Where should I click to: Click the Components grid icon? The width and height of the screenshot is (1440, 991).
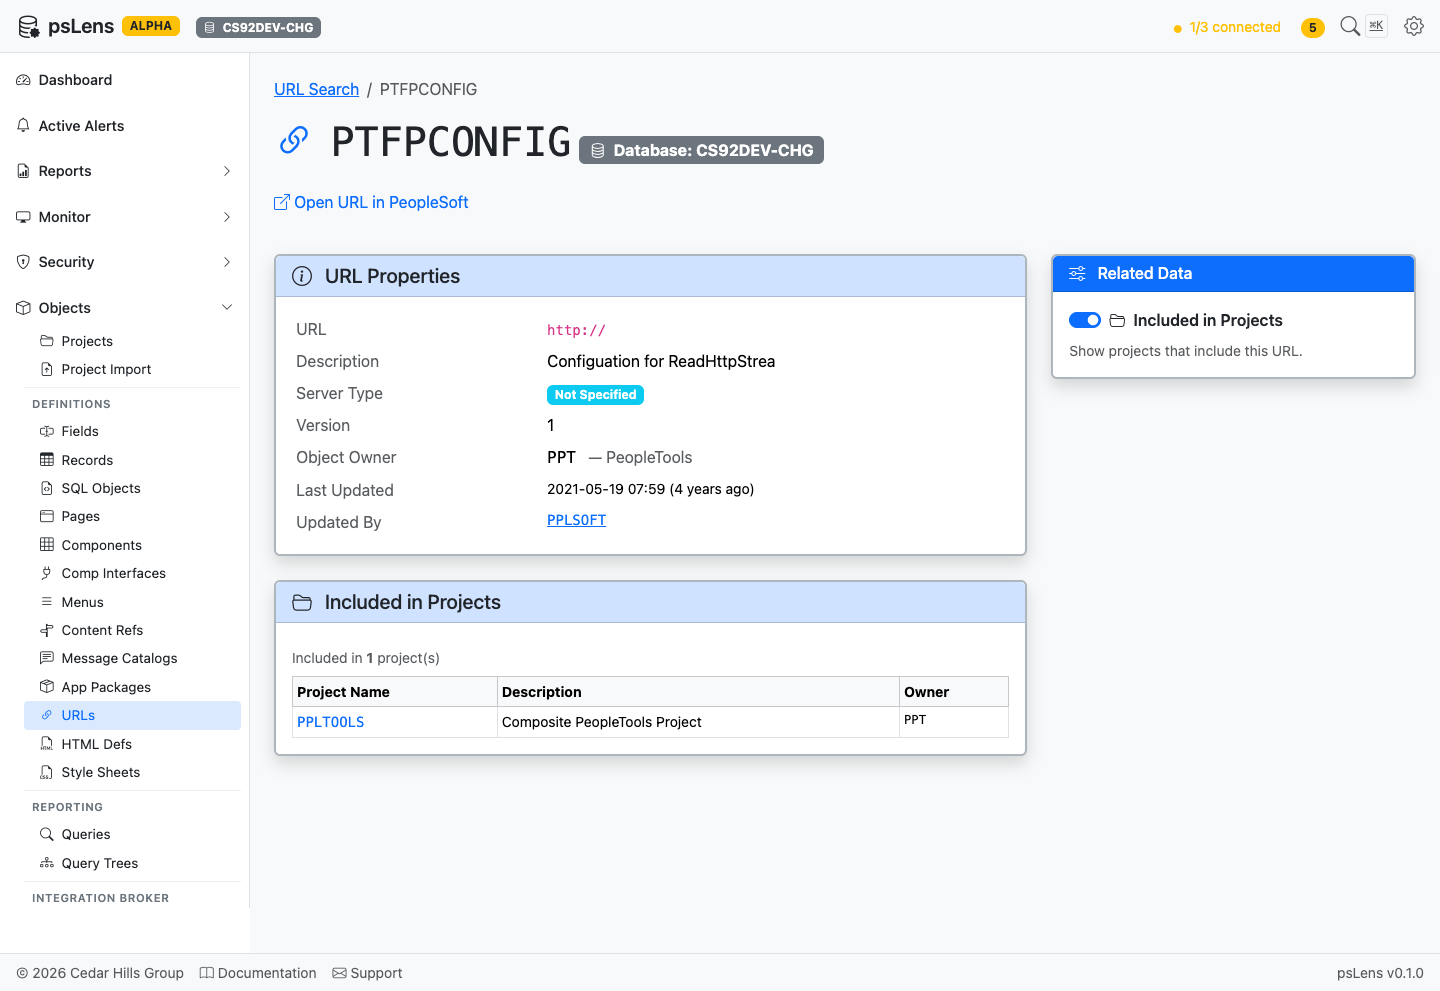pyautogui.click(x=47, y=545)
